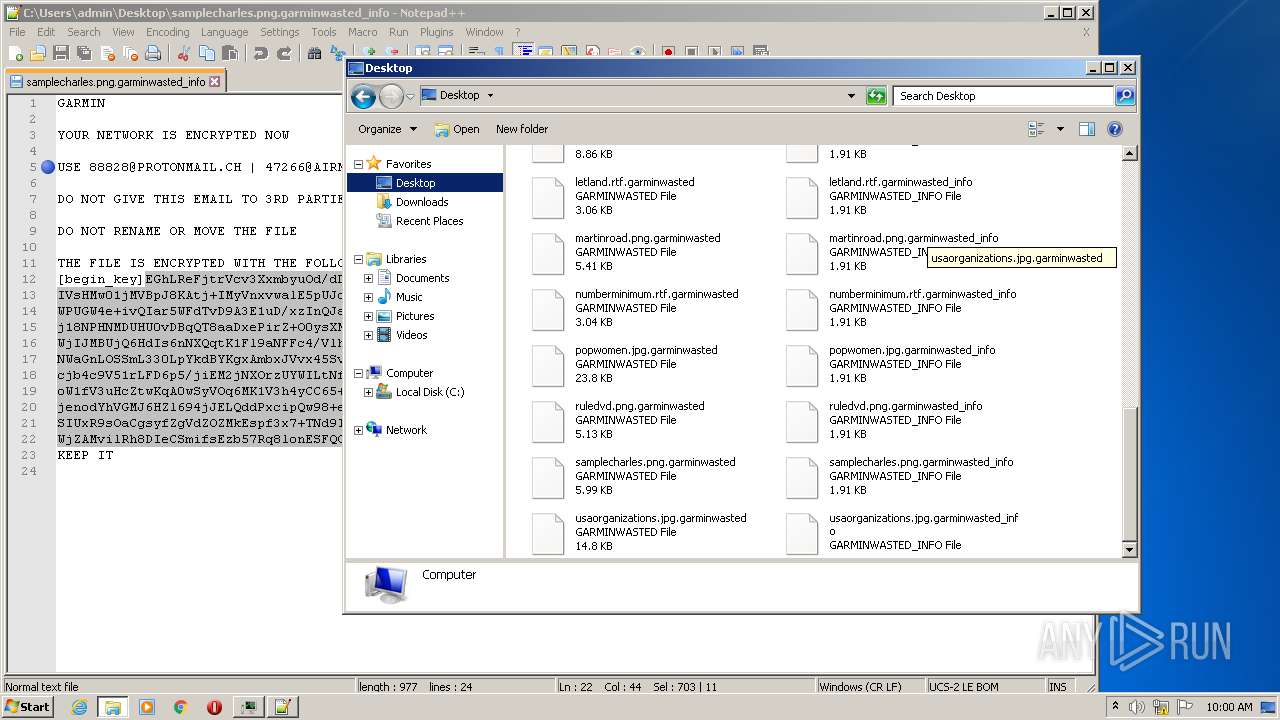
Task: Select Downloads in the Favorites list
Action: [x=422, y=202]
